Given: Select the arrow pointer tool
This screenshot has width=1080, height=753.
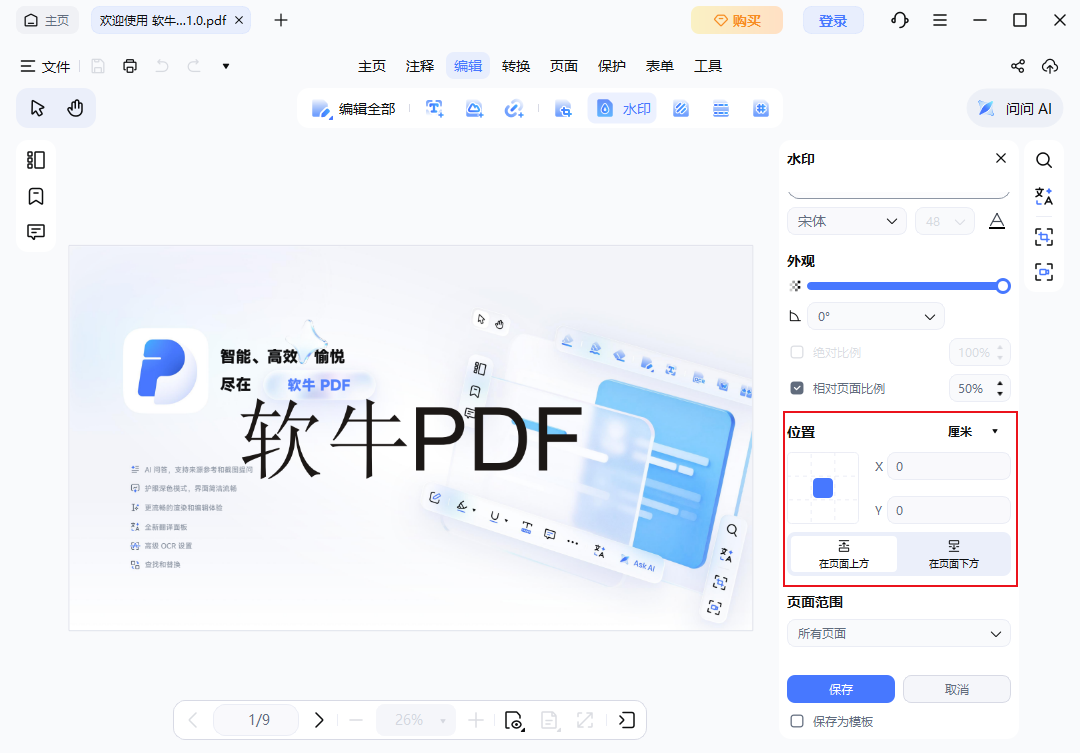Looking at the screenshot, I should [x=37, y=108].
